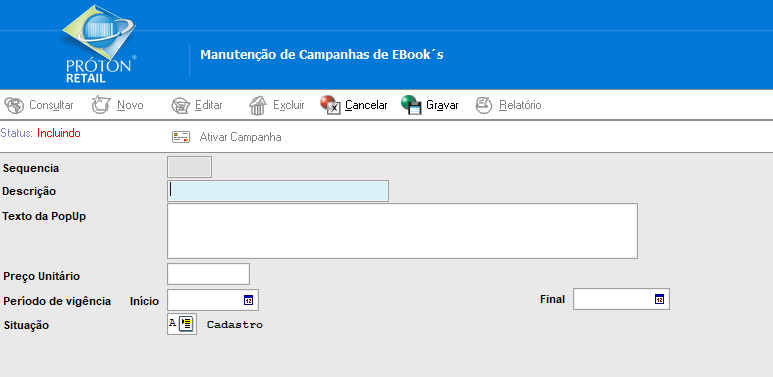This screenshot has width=773, height=377.
Task: Focus the Preço Unitário field
Action: (209, 274)
